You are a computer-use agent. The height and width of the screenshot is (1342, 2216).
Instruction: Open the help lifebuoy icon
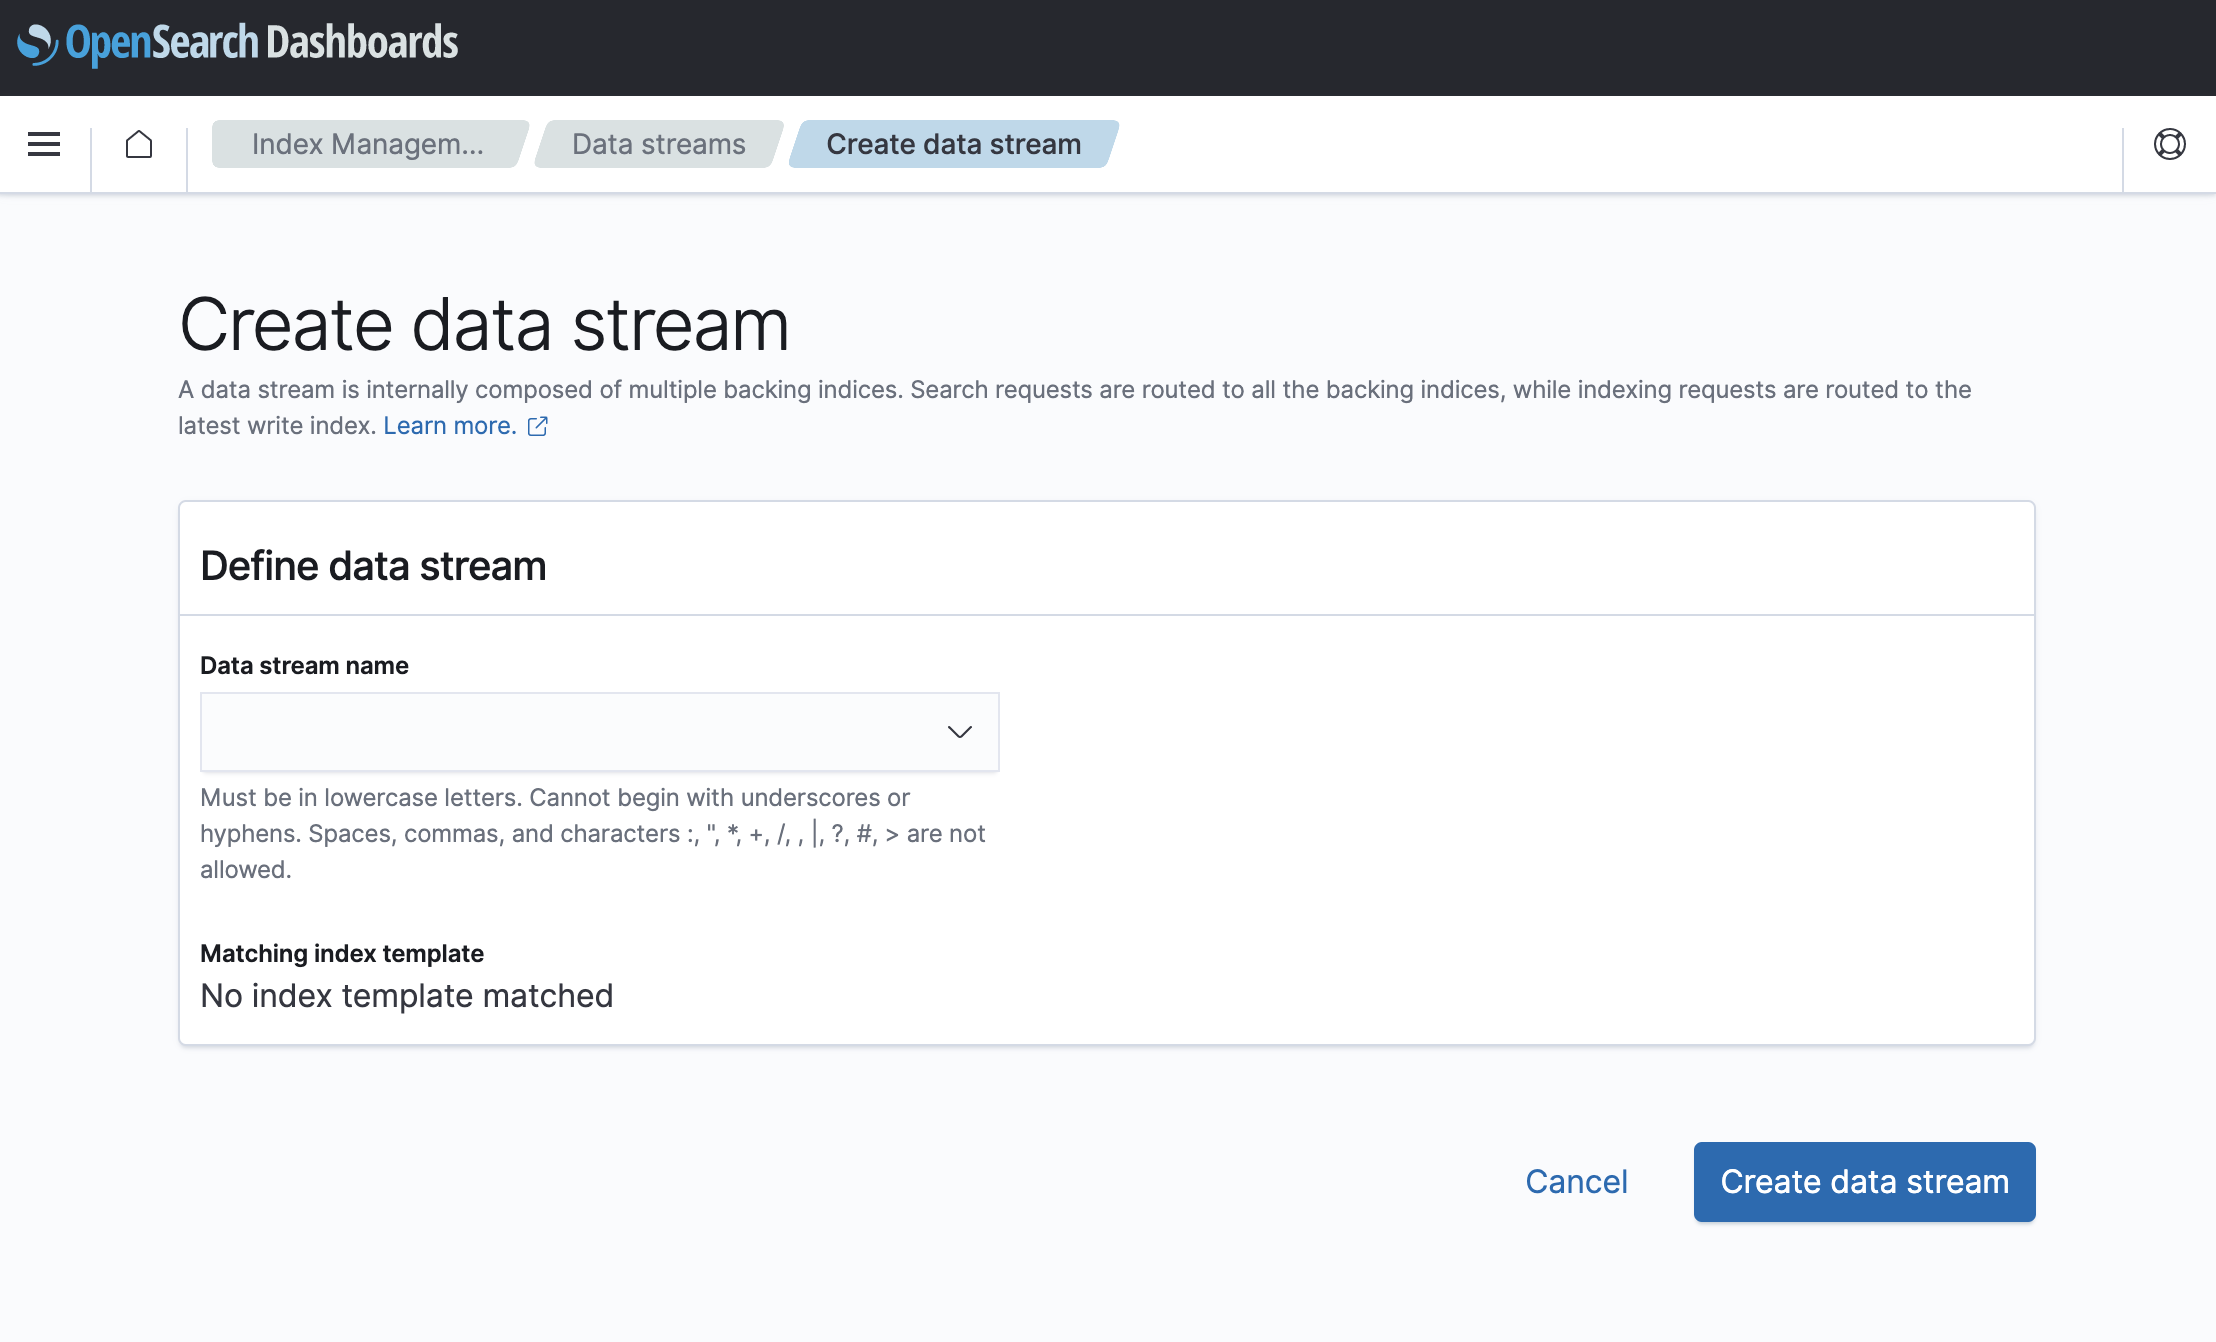point(2169,144)
